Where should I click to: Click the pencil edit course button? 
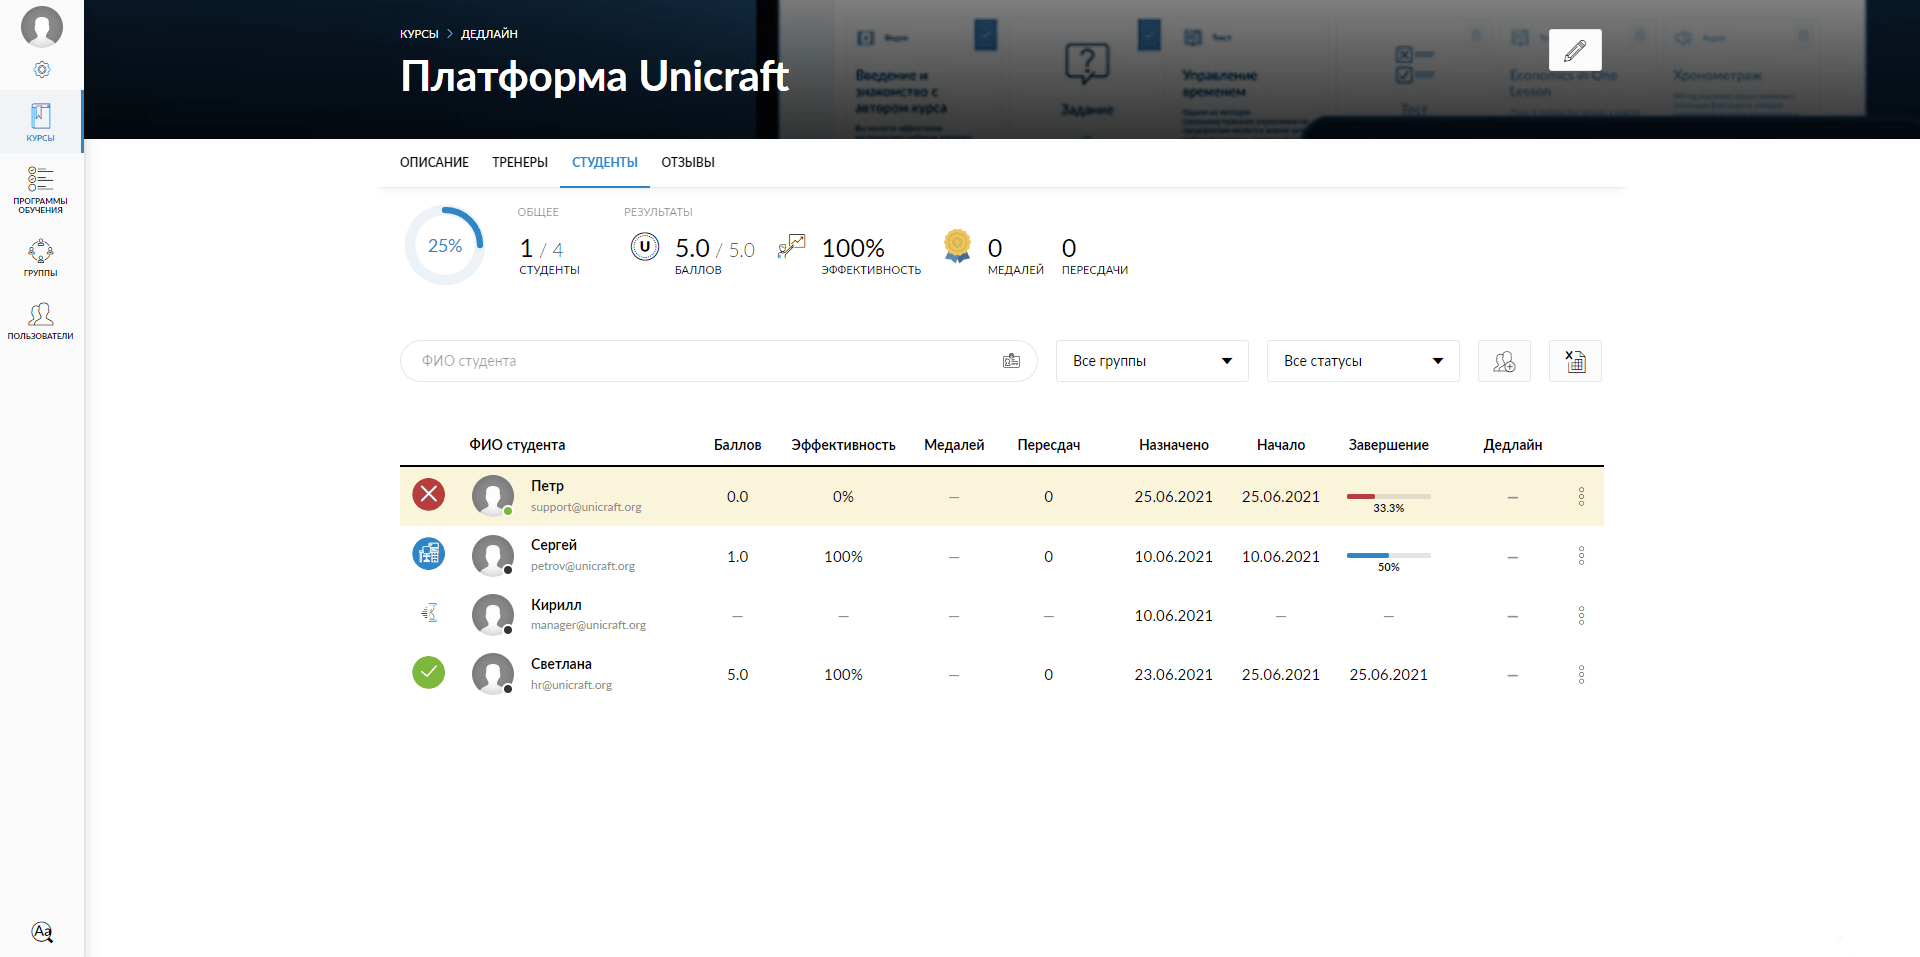[1574, 50]
